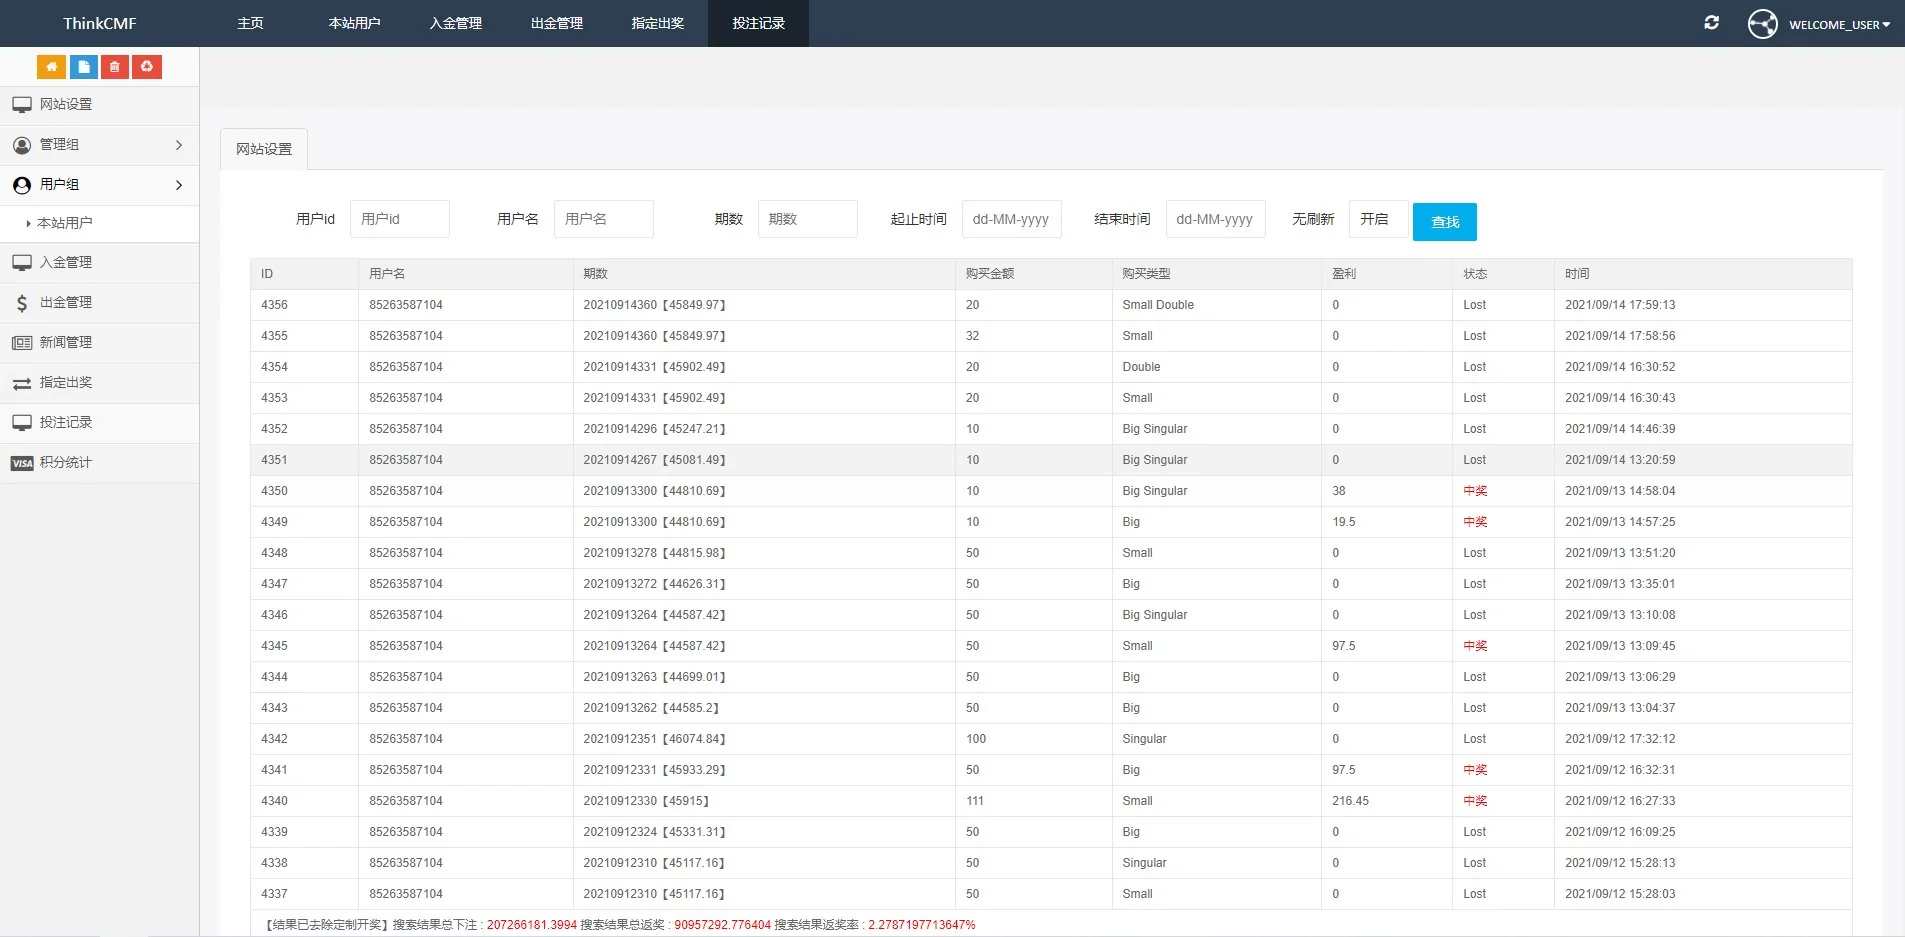Open the WELCOME_USER dropdown menu

(1838, 25)
